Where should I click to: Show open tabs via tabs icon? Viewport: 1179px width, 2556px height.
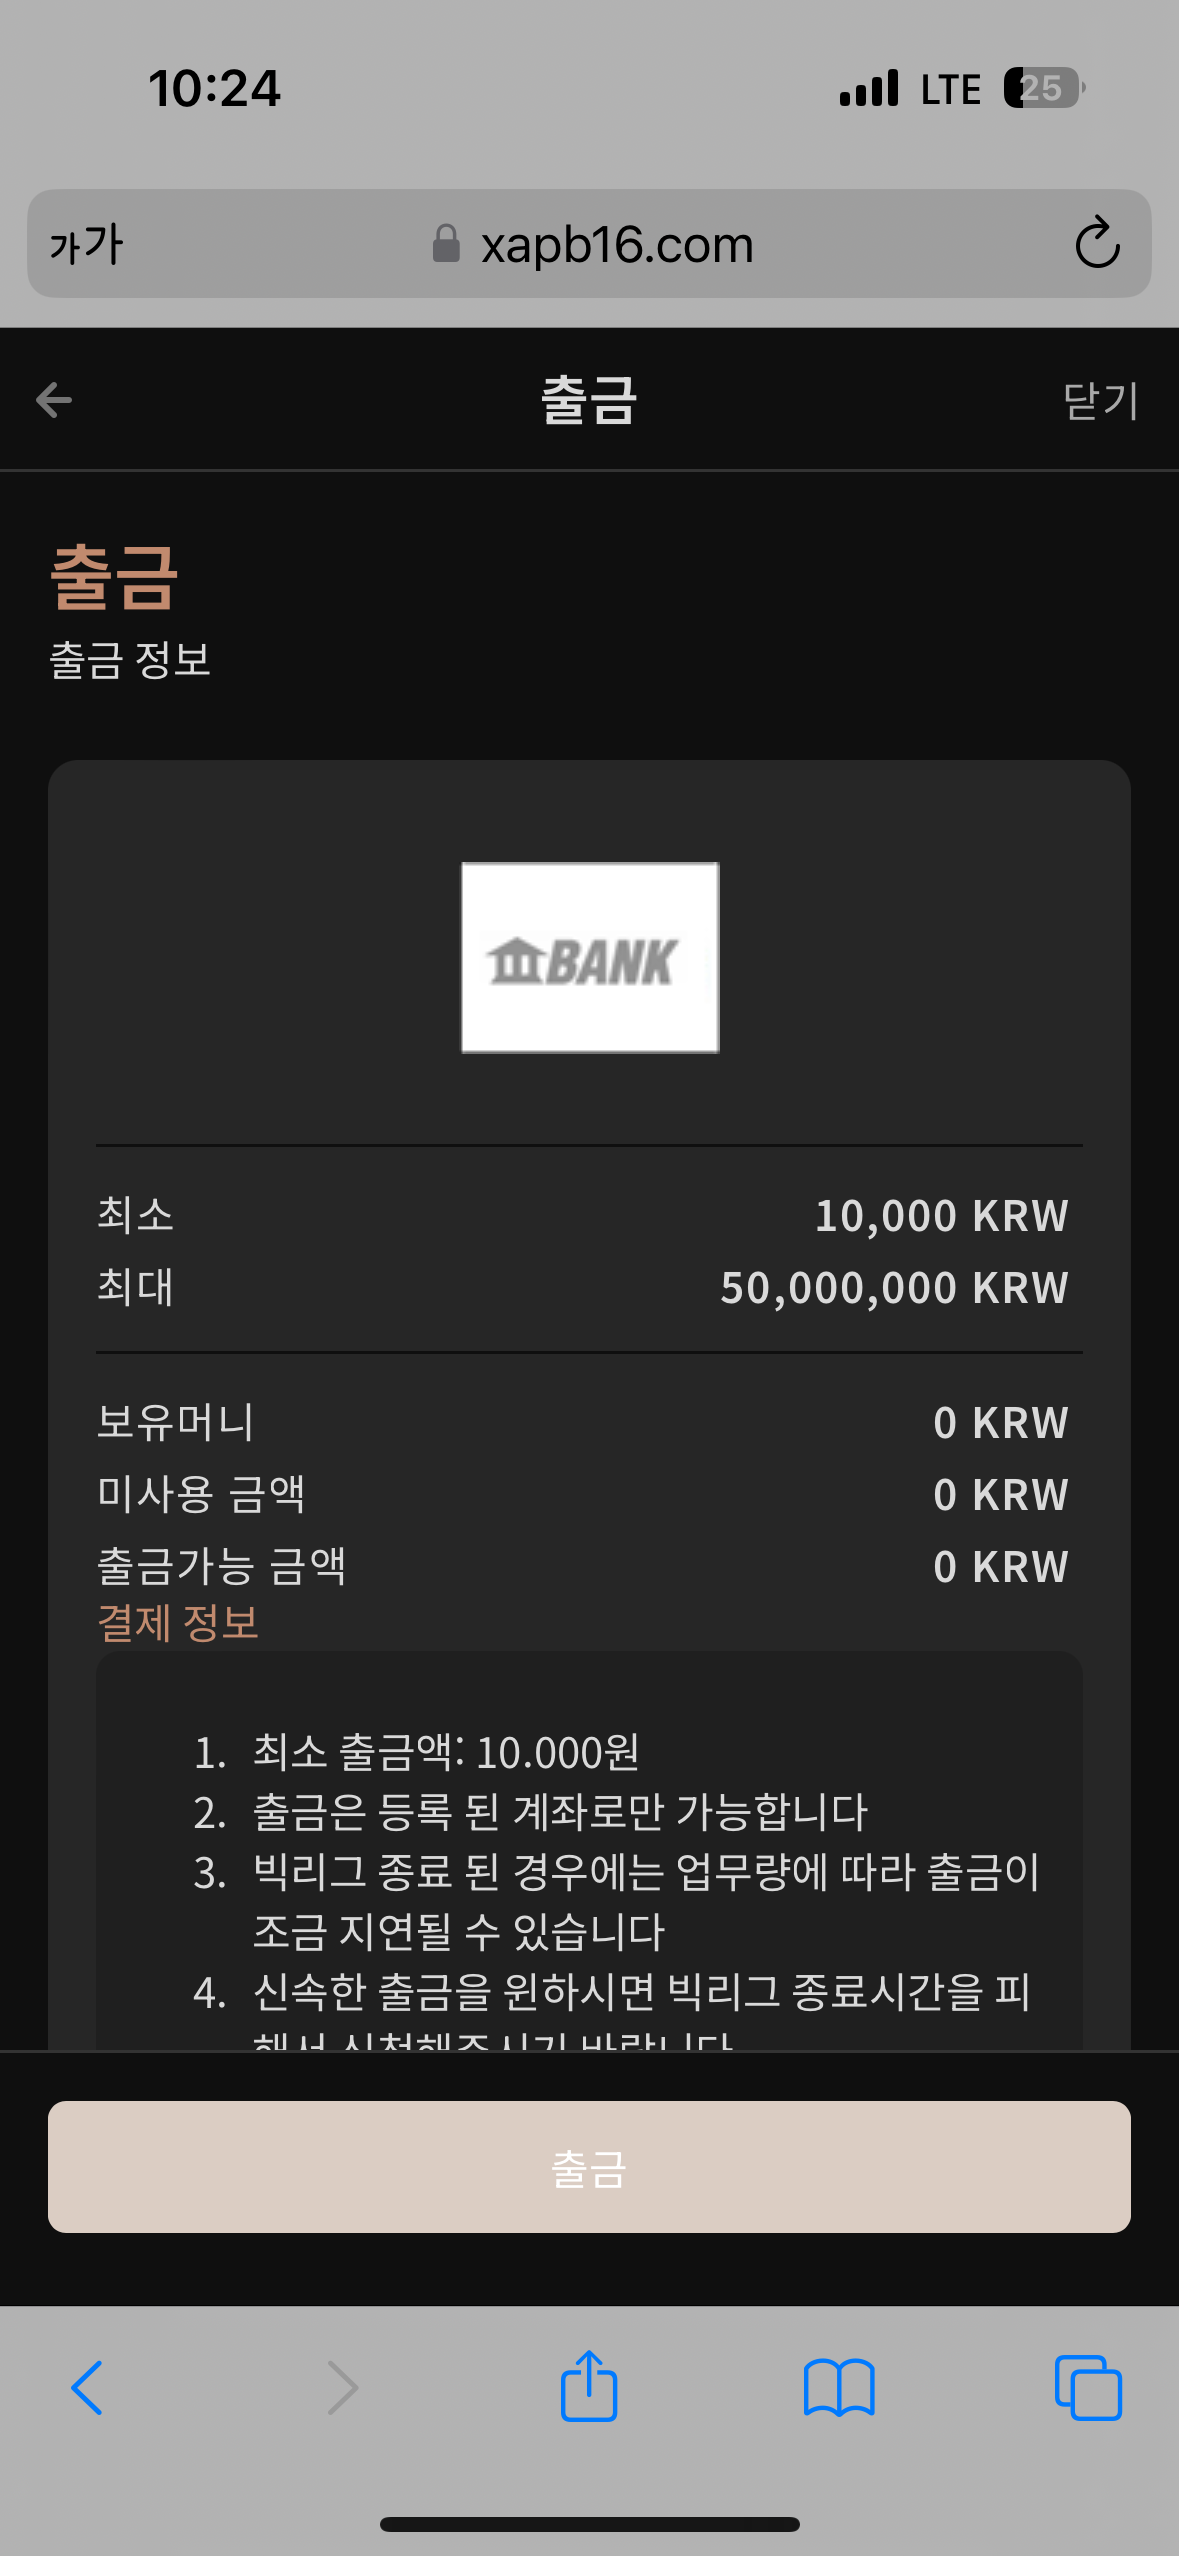[1088, 2387]
